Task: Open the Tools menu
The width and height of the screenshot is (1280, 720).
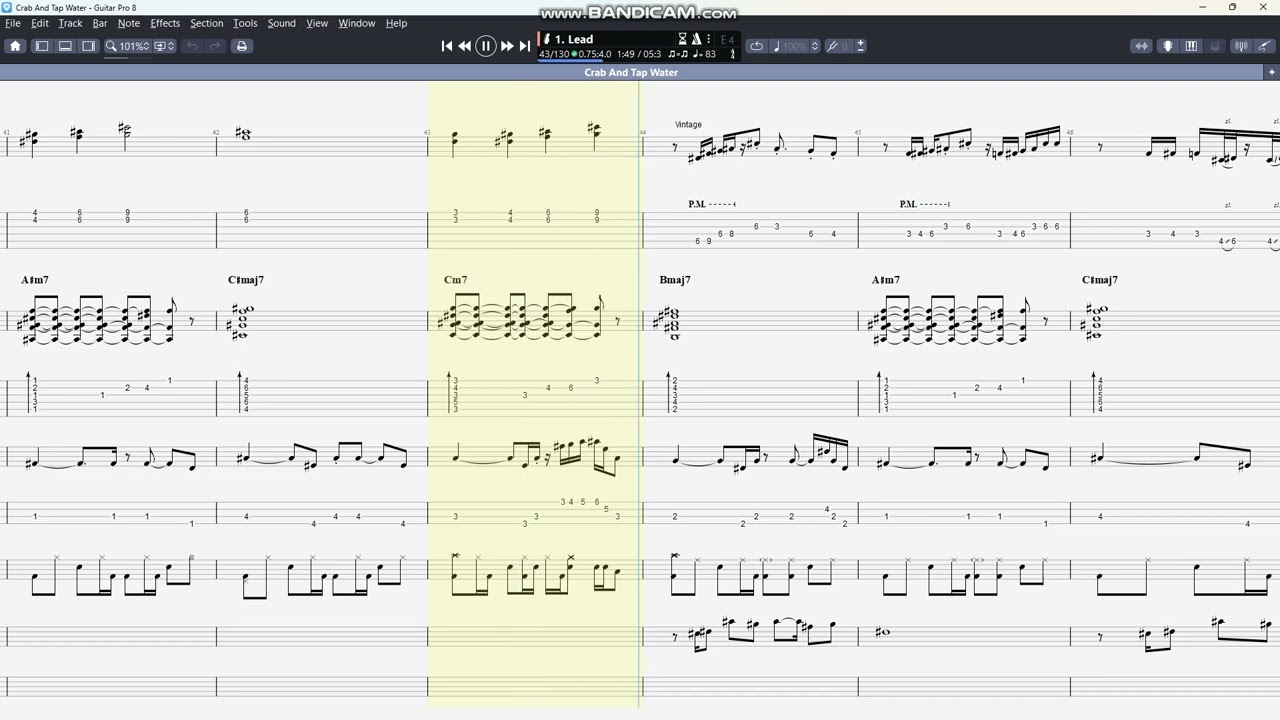Action: [x=245, y=23]
